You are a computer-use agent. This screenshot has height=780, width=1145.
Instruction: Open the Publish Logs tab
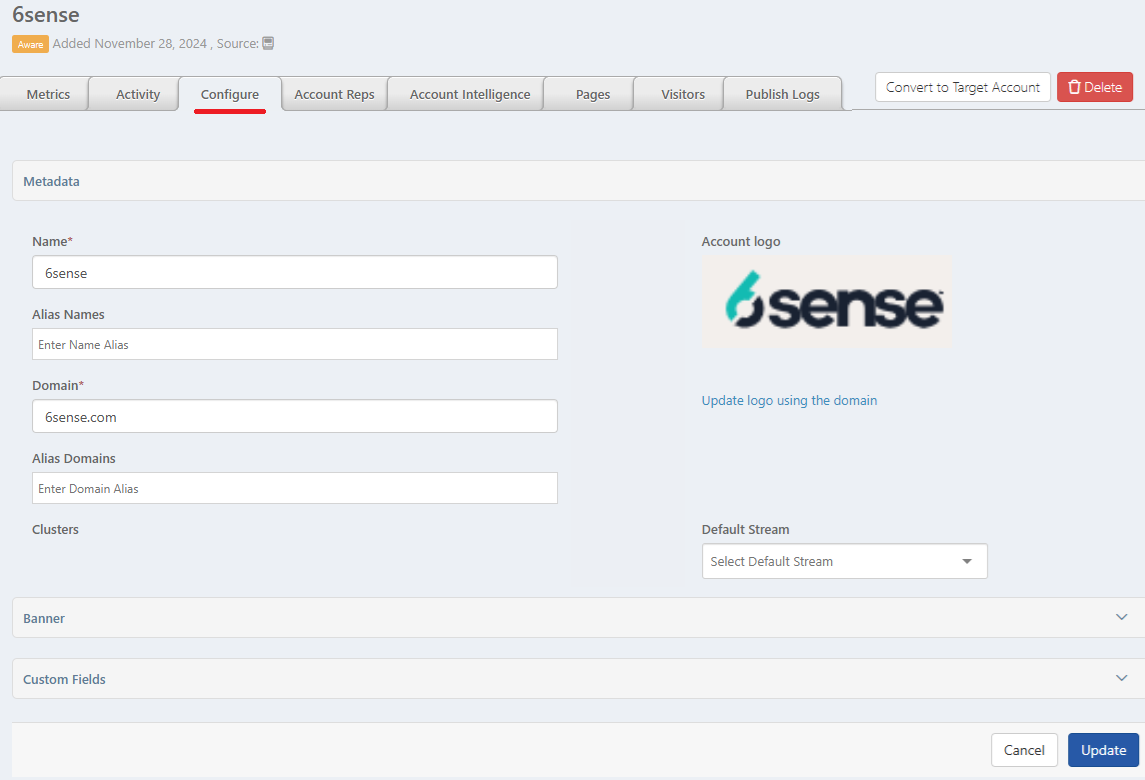[x=782, y=94]
